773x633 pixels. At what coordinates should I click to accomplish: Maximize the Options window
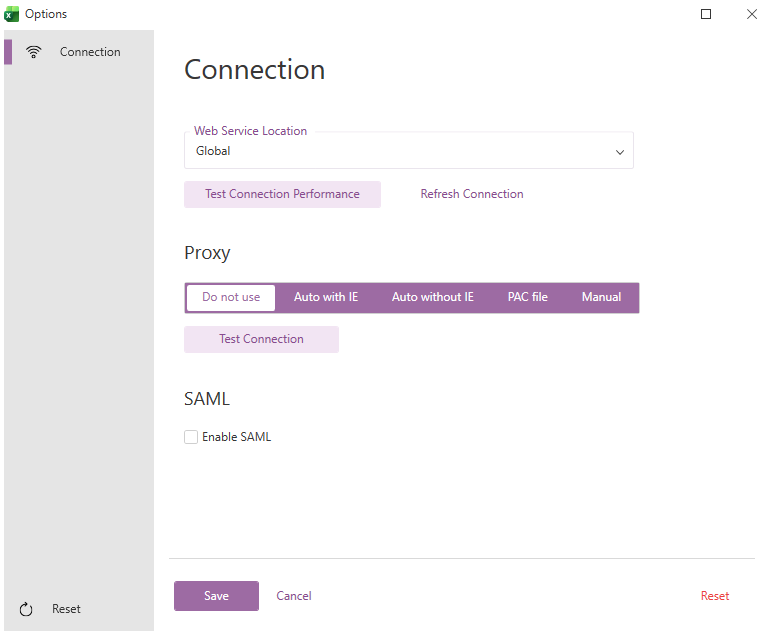[x=706, y=14]
